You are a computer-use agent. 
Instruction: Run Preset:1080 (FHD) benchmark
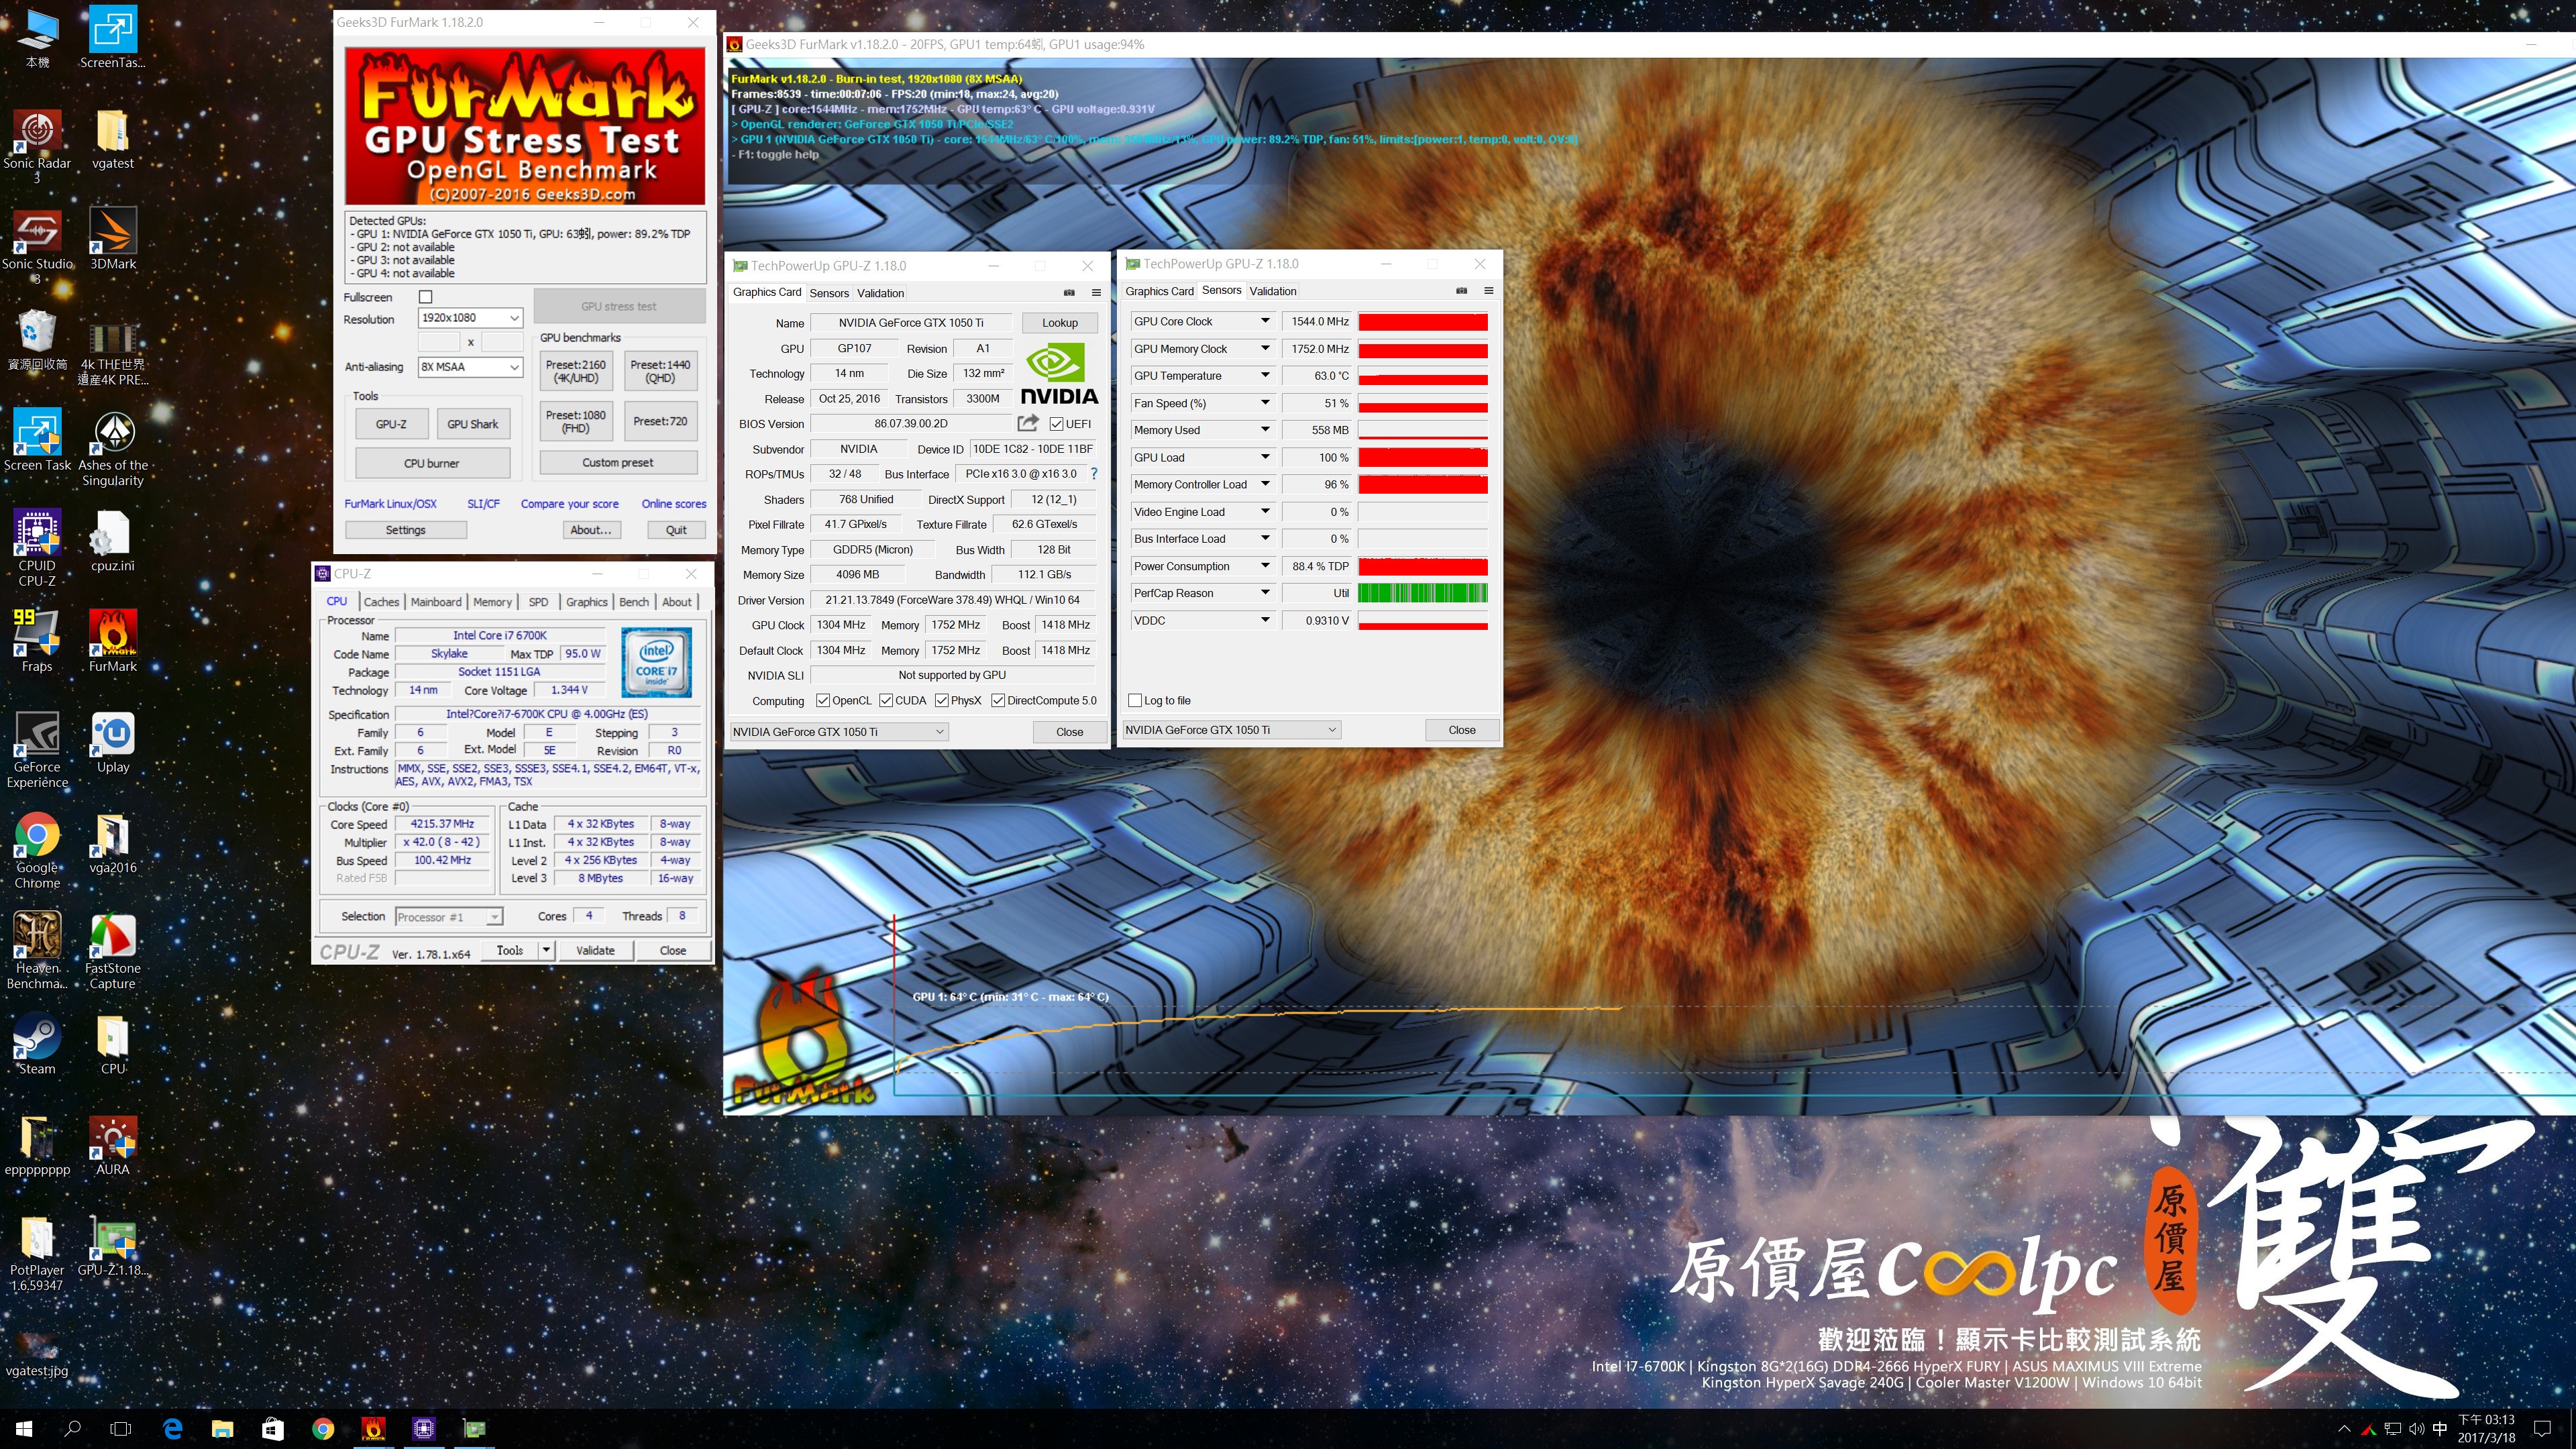575,421
